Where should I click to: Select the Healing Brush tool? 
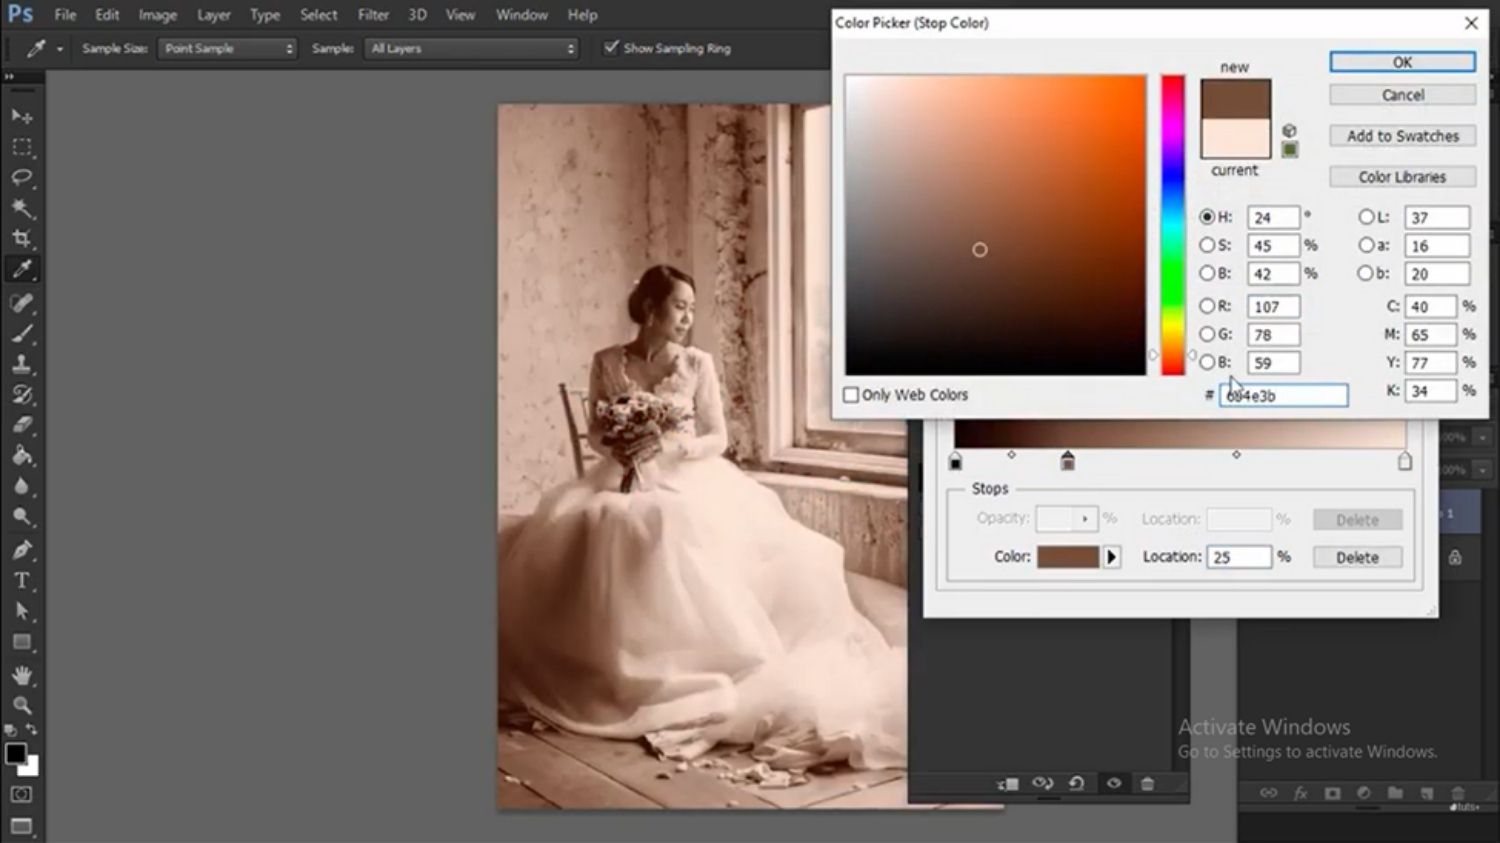[22, 303]
